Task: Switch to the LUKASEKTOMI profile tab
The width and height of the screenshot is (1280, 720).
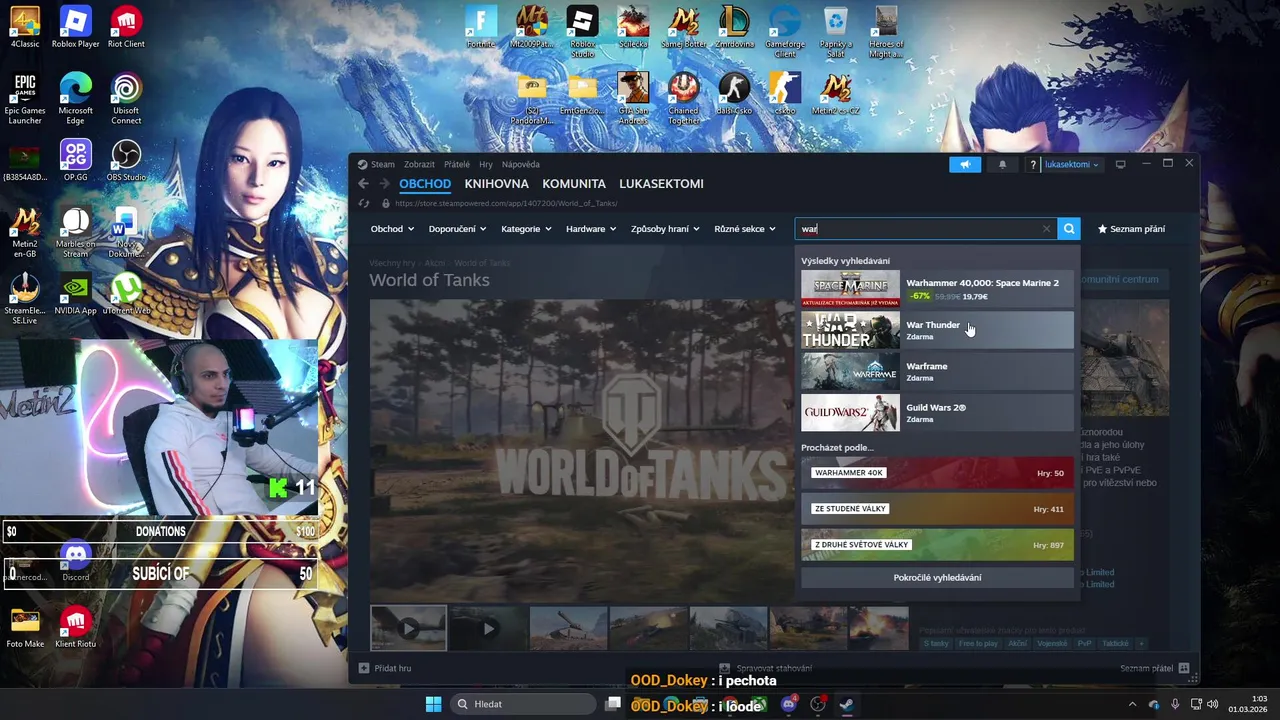Action: (x=661, y=184)
